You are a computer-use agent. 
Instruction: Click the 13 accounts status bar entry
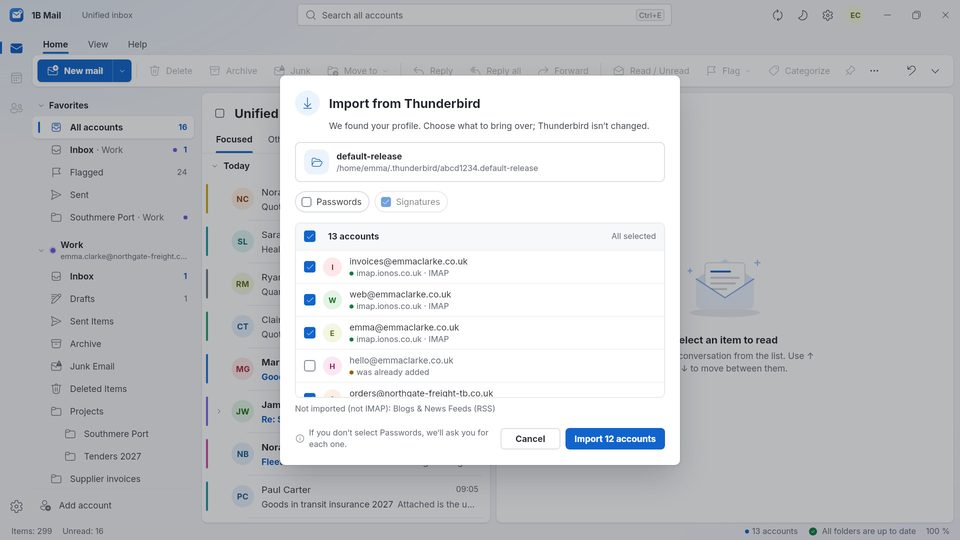(x=771, y=531)
